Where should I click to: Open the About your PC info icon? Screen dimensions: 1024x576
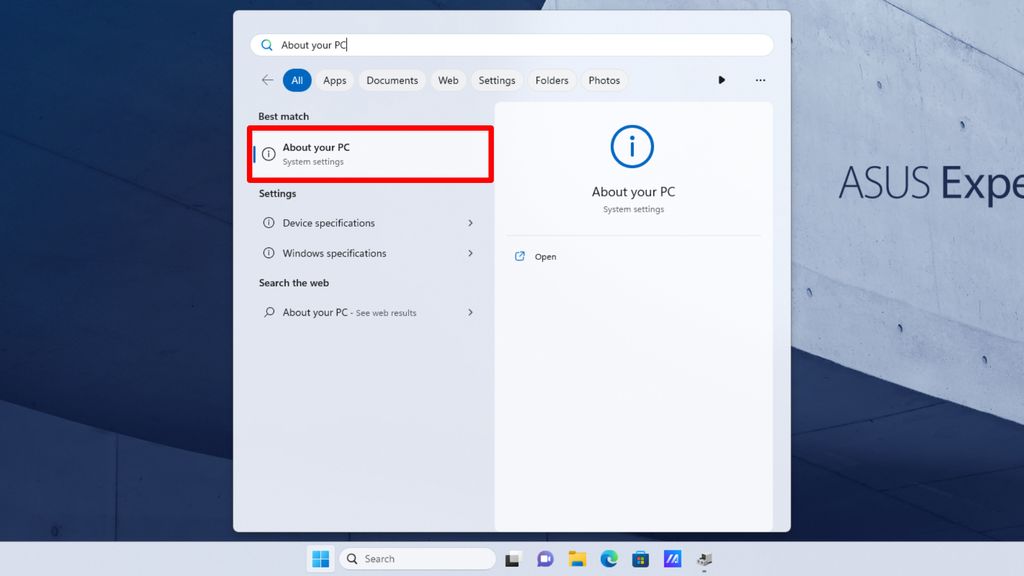pyautogui.click(x=268, y=154)
